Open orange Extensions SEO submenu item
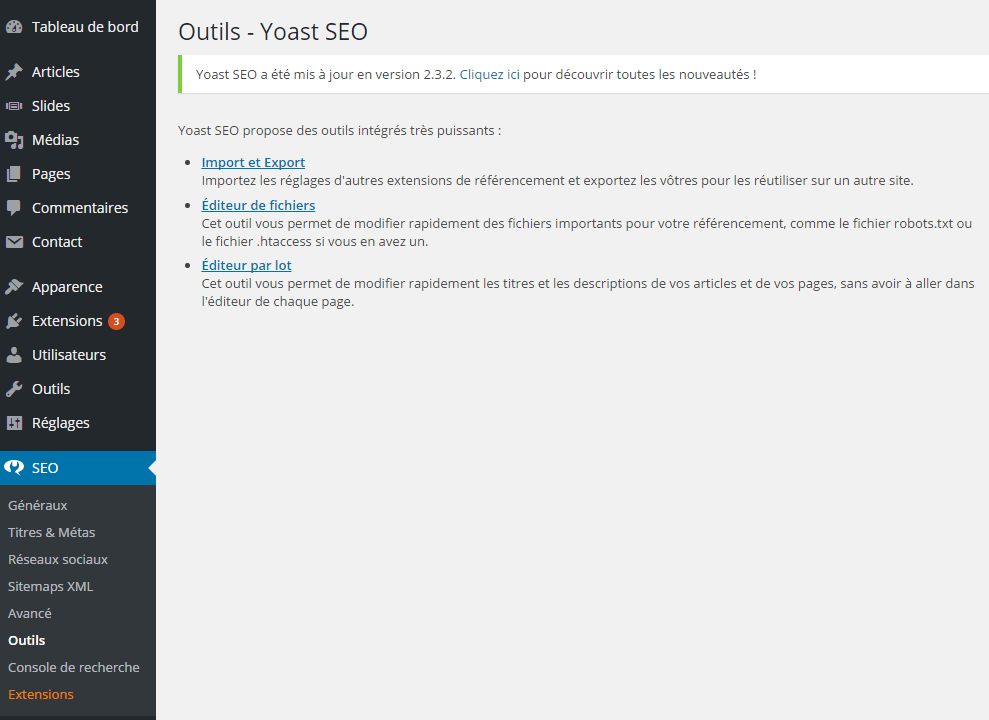 point(41,695)
